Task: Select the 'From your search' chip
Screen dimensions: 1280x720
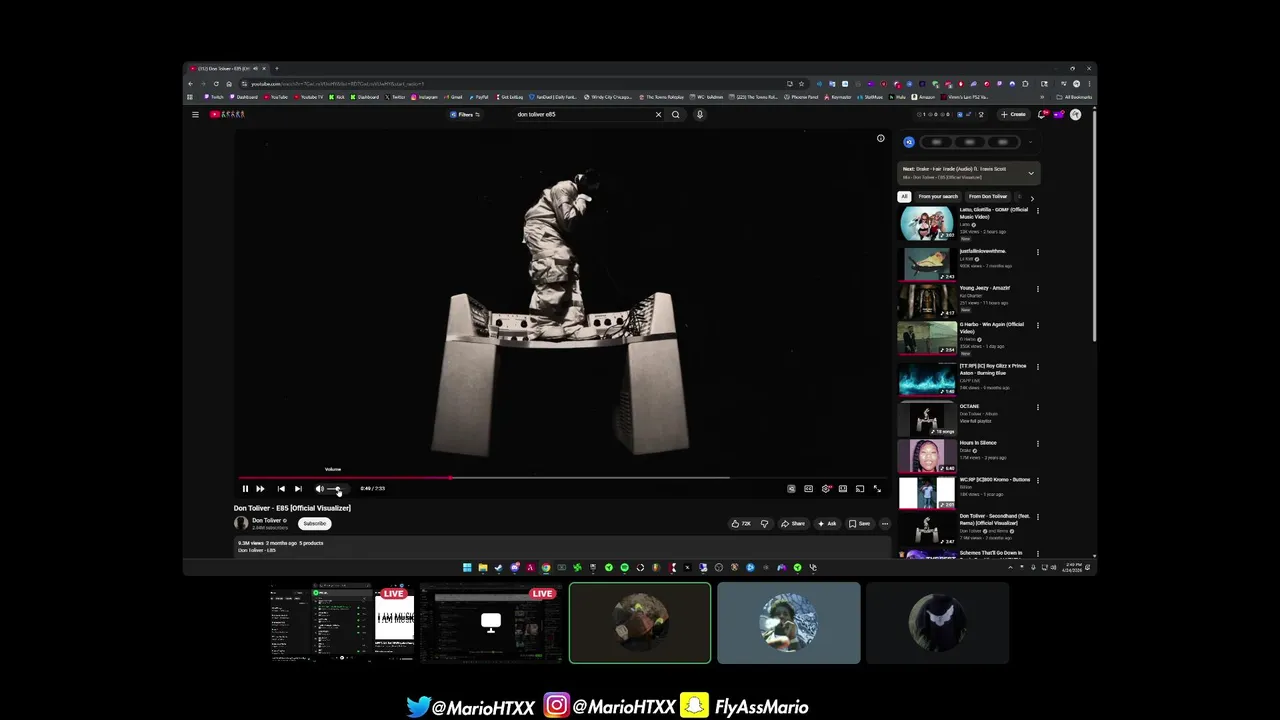Action: [x=938, y=197]
